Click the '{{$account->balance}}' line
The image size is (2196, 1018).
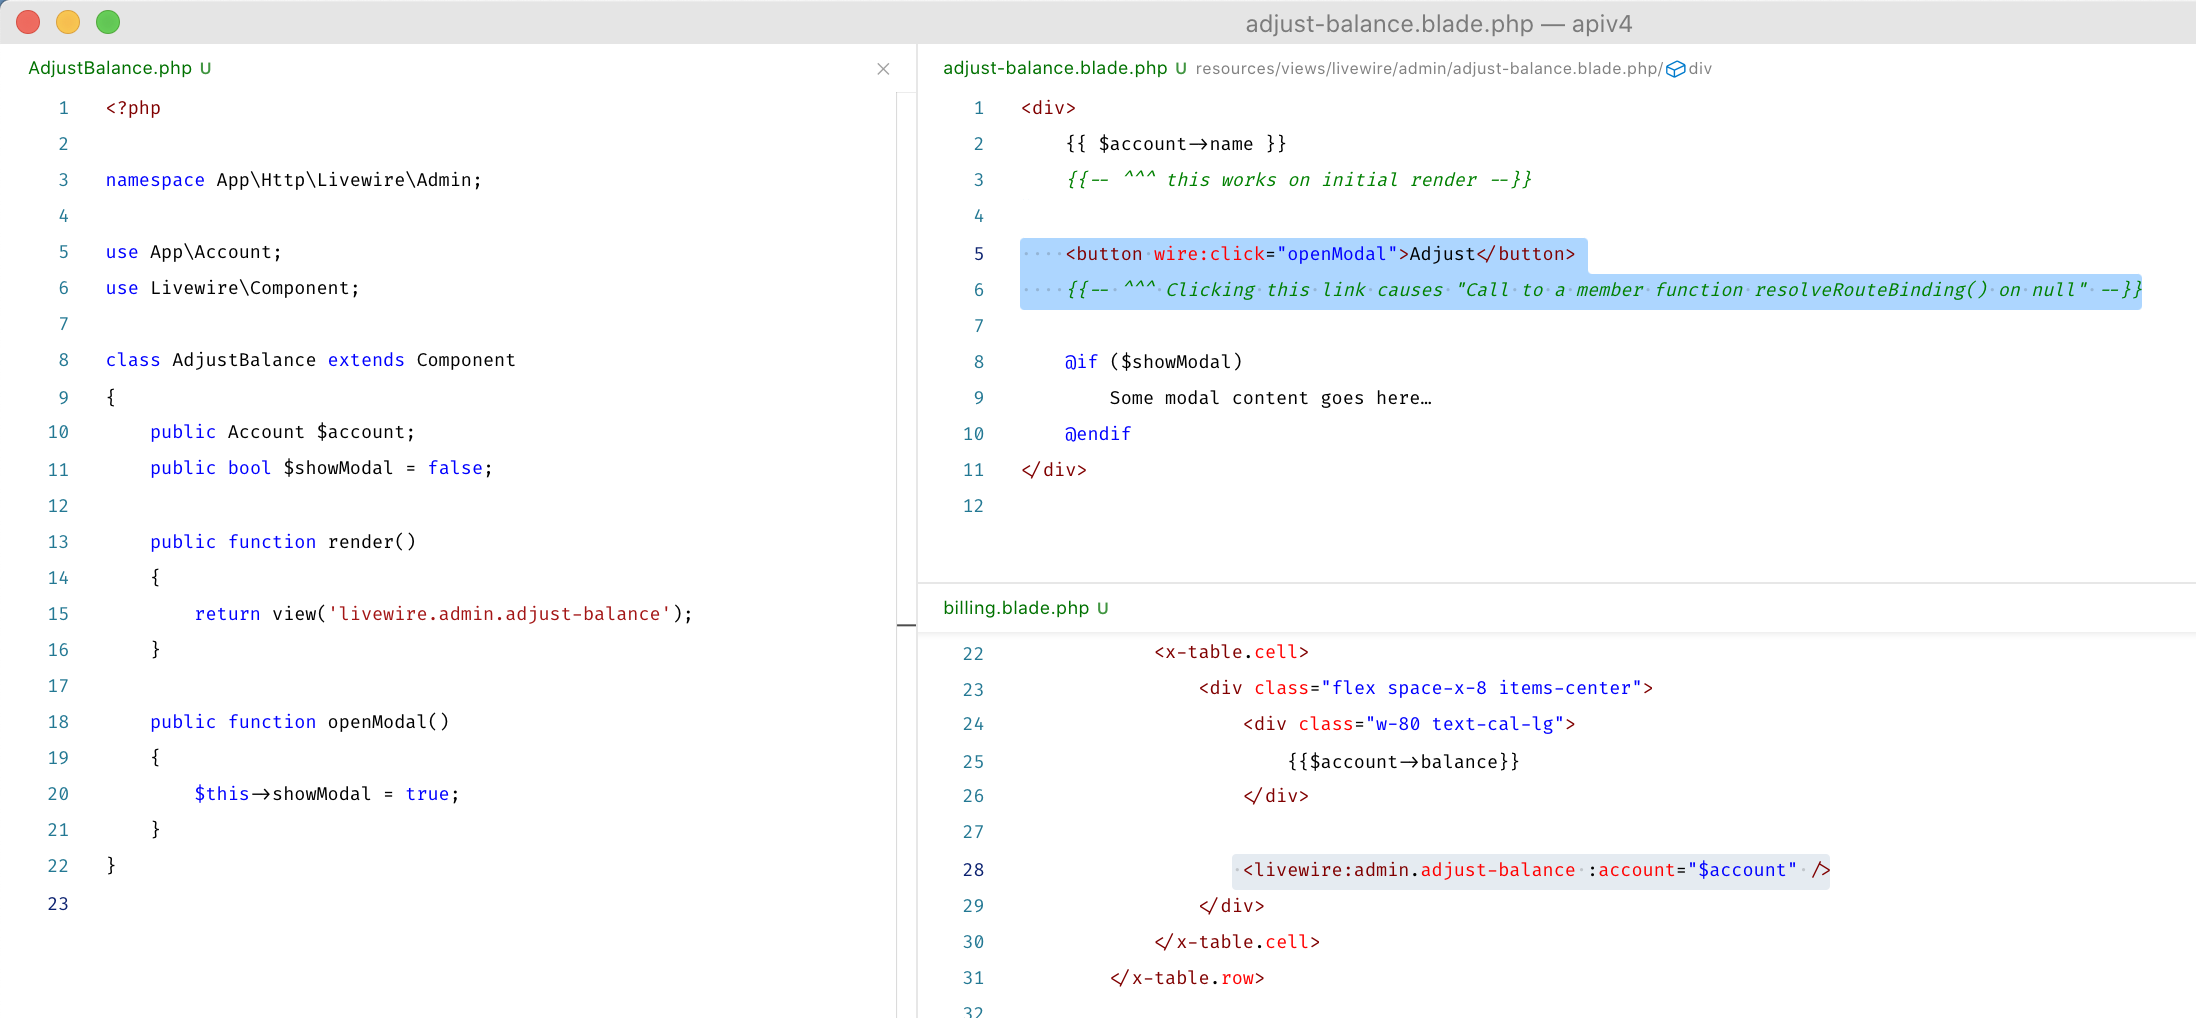coord(1404,762)
